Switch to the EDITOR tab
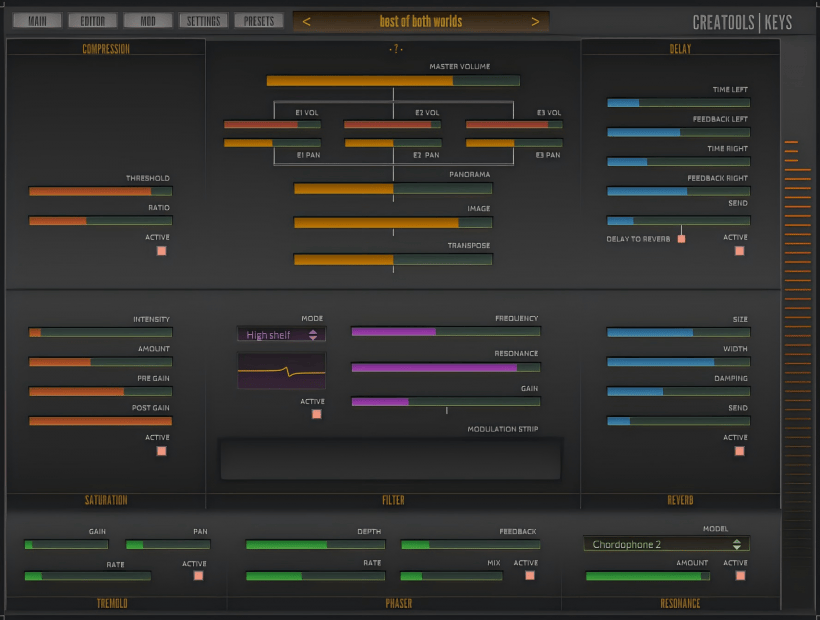Image resolution: width=820 pixels, height=620 pixels. (x=90, y=18)
